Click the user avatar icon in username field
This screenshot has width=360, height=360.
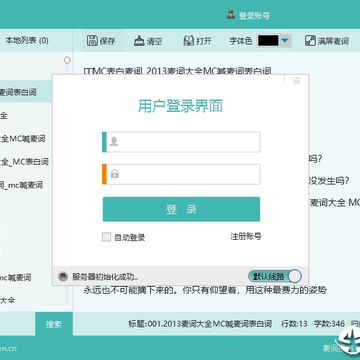pyautogui.click(x=114, y=142)
